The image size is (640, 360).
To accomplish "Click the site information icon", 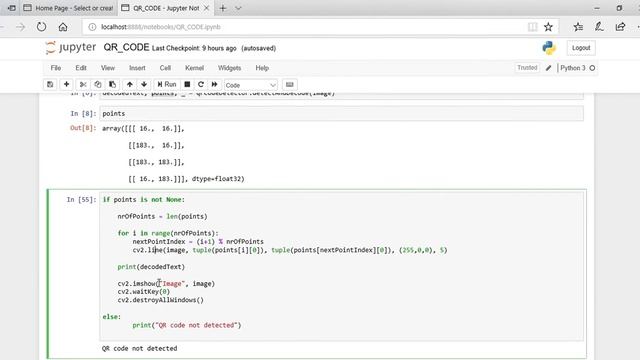I will click(92, 27).
